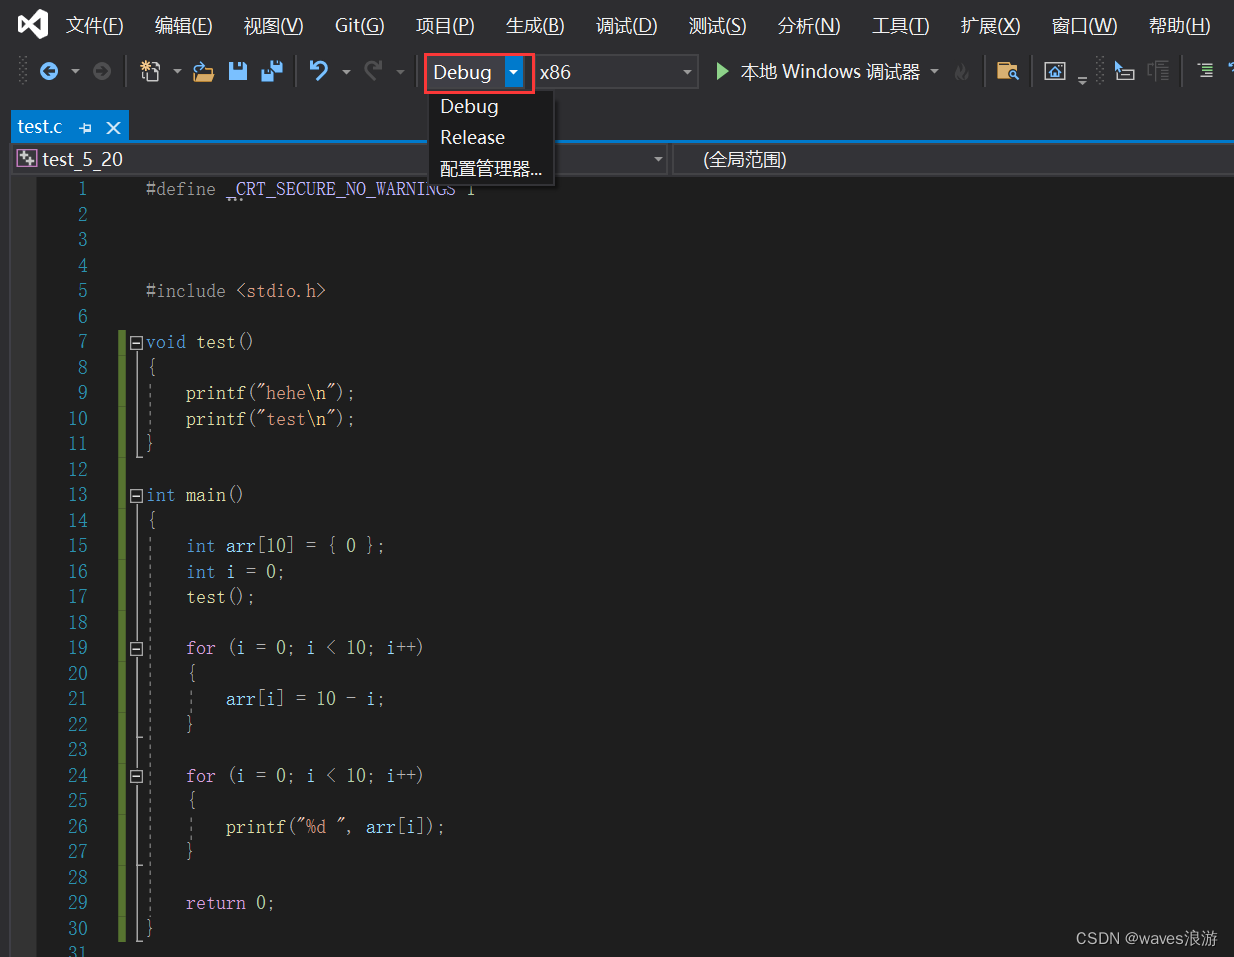Open the New File dropdown arrow
Image resolution: width=1234 pixels, height=957 pixels.
177,72
